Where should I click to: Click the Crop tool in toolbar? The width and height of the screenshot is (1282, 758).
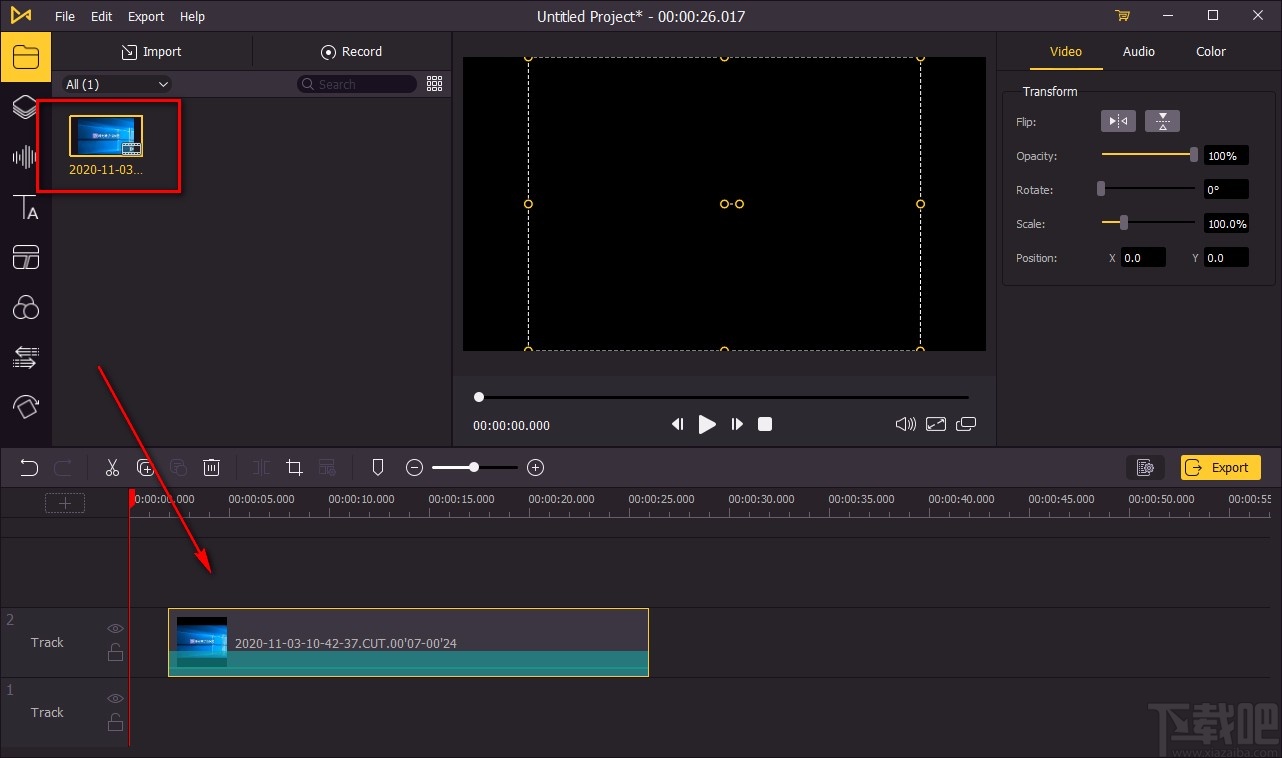(294, 467)
